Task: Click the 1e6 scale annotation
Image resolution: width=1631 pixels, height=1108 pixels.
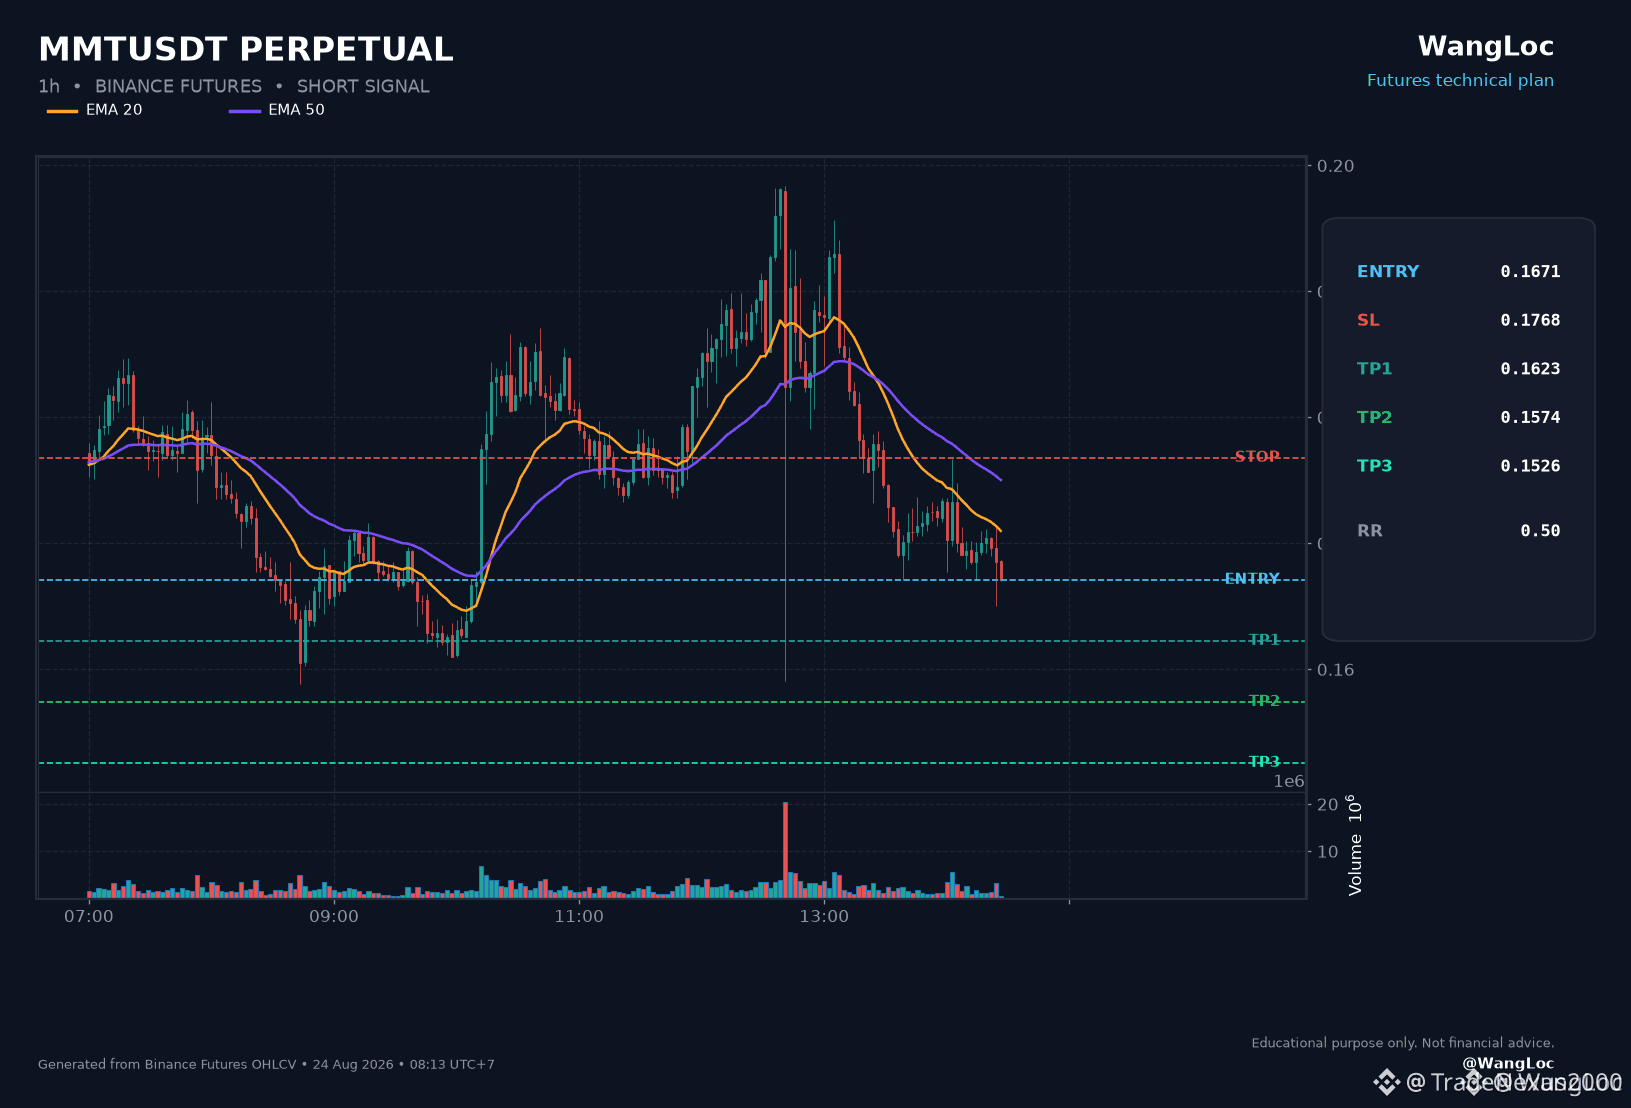Action: coord(1289,782)
